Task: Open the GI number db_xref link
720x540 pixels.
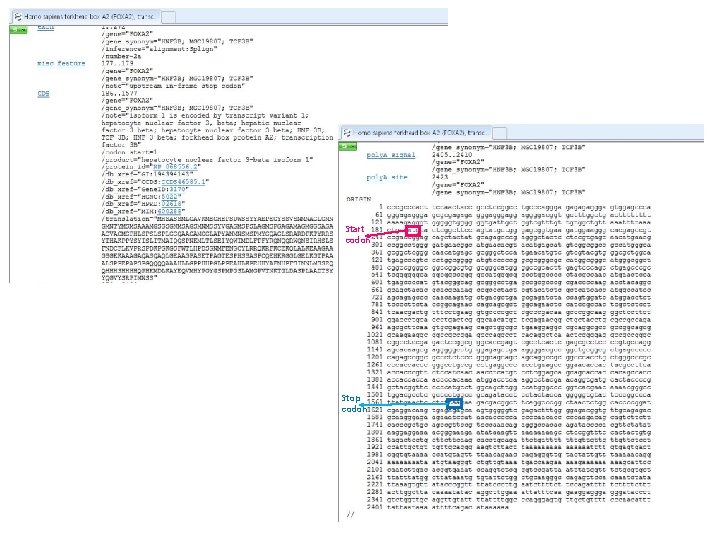Action: [147, 174]
